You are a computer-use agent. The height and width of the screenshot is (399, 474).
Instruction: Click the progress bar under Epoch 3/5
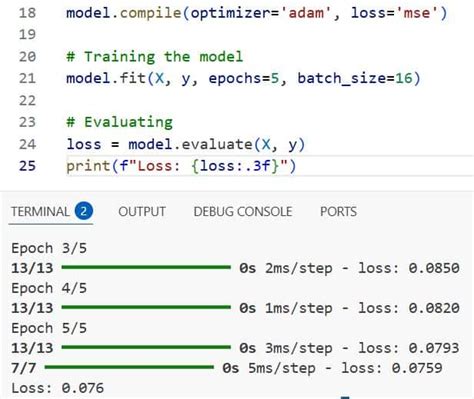coord(146,267)
